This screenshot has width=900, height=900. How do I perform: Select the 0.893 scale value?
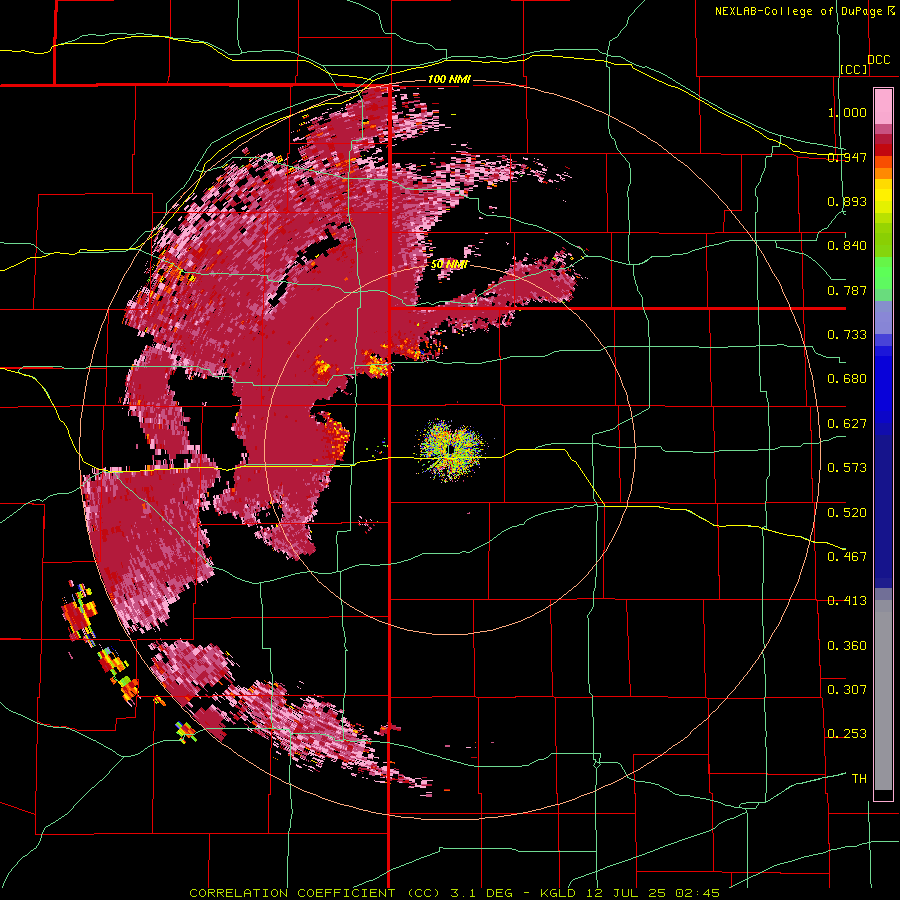click(847, 201)
